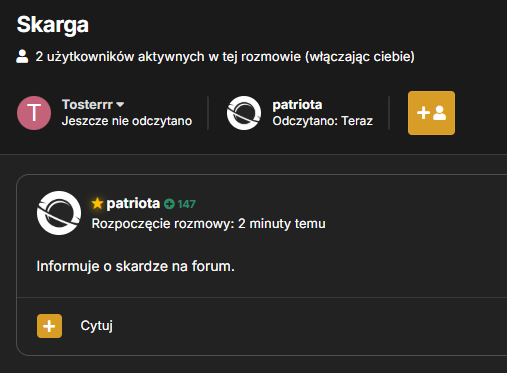Expand the dropdown caret beside Tosterrr
Screen dimensions: 507x373
[120, 105]
